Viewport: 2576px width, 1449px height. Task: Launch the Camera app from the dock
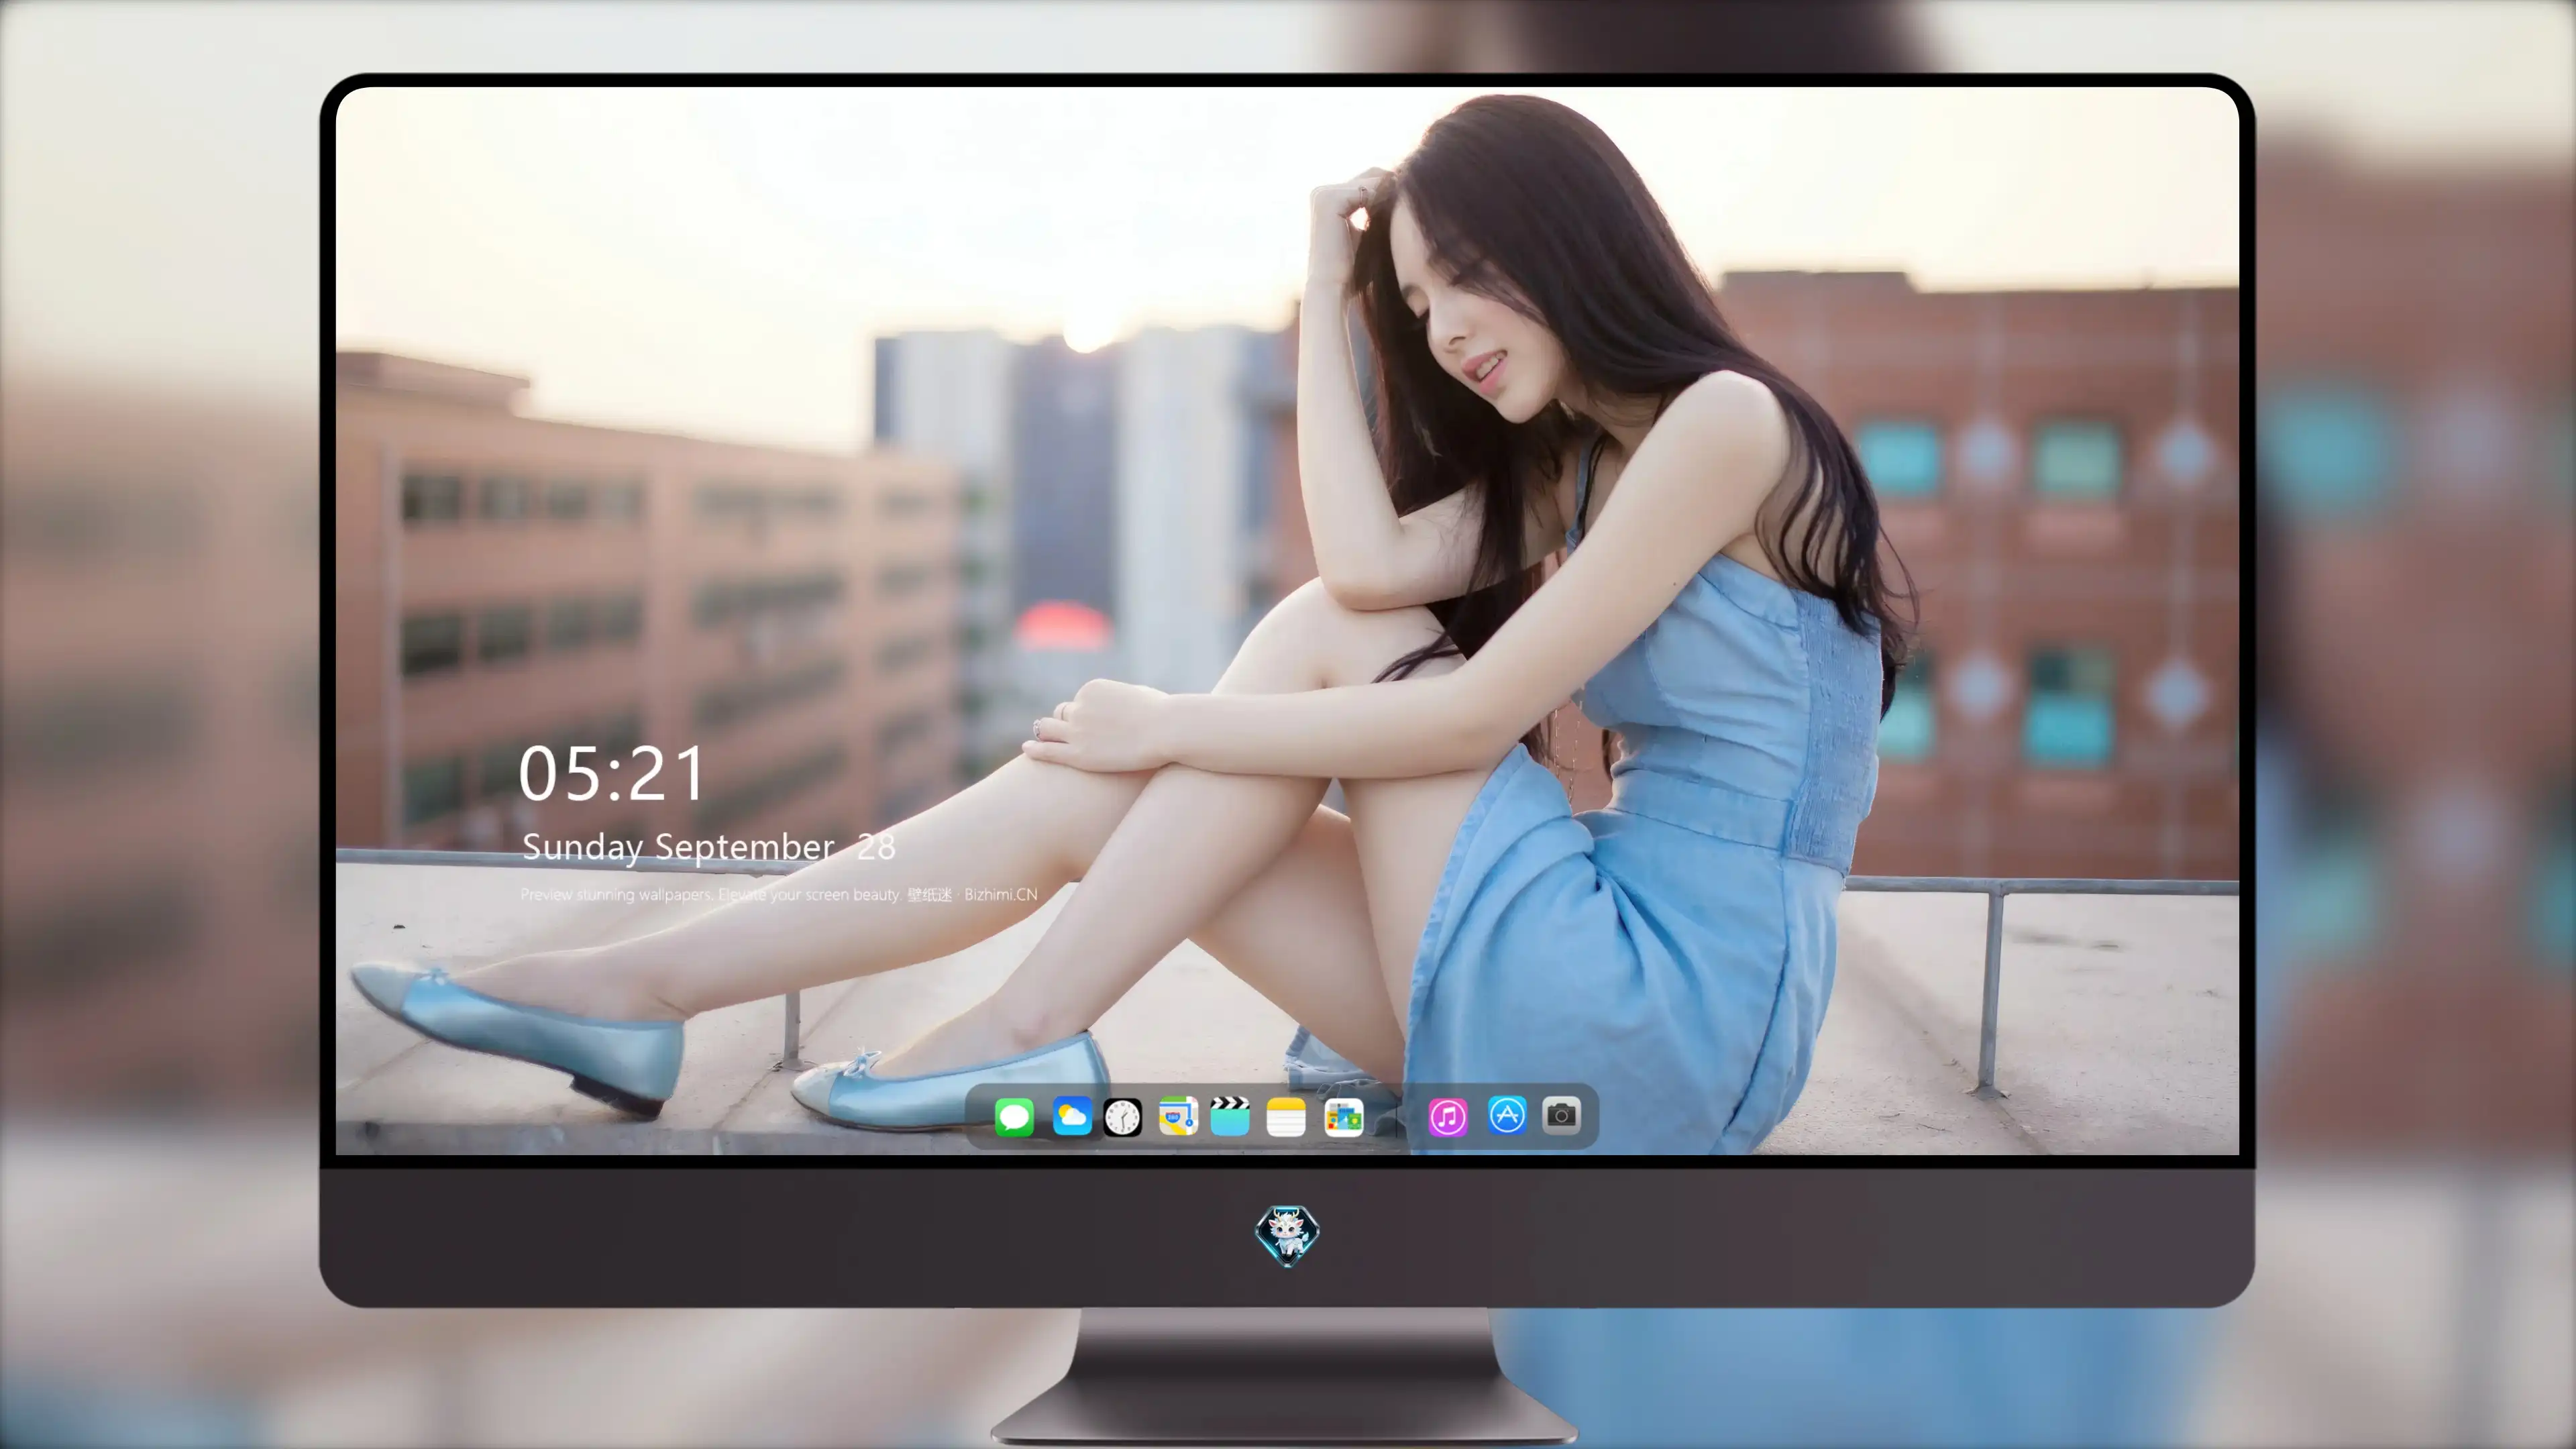(1561, 1115)
